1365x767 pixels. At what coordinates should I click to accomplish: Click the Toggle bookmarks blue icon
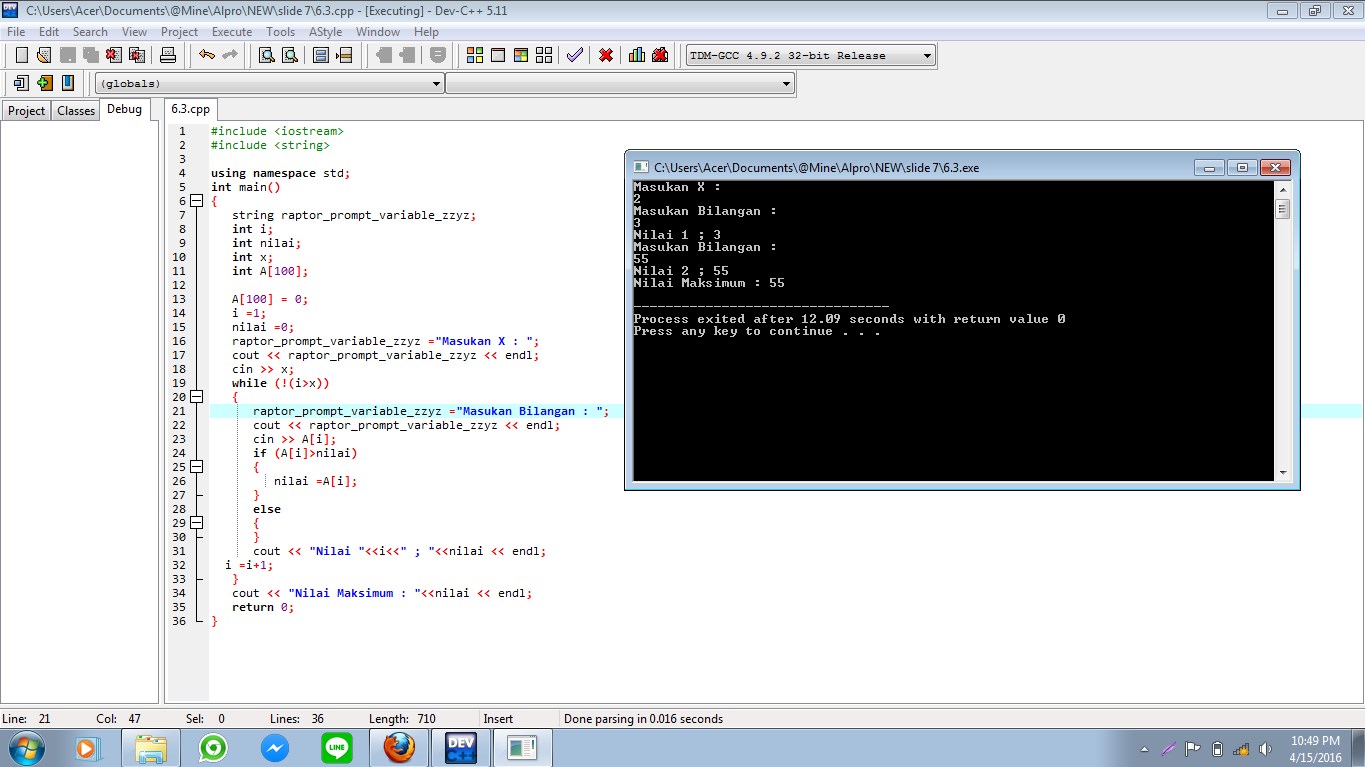pos(67,83)
